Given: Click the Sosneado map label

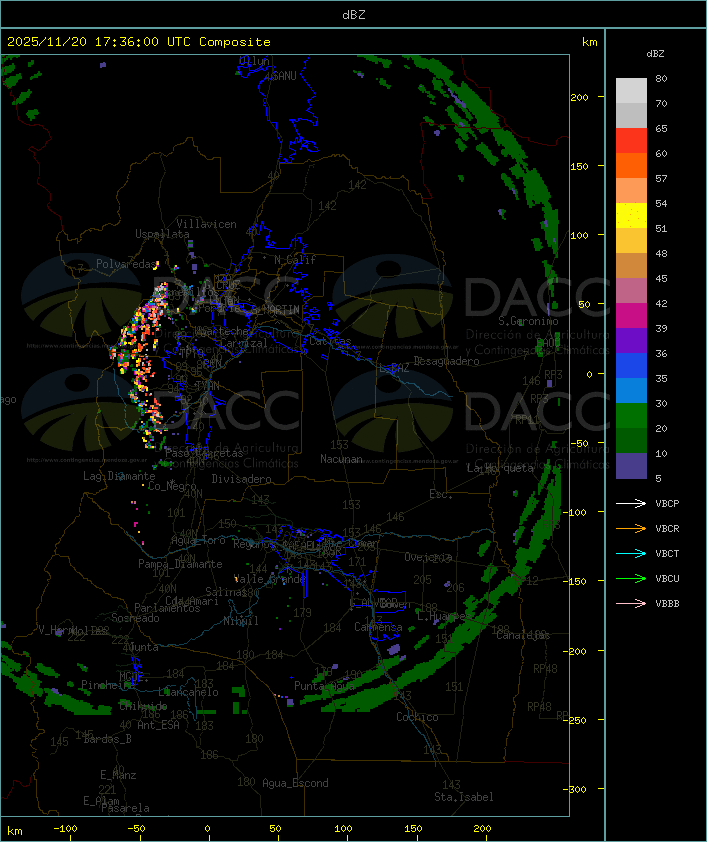Looking at the screenshot, I should pos(135,618).
